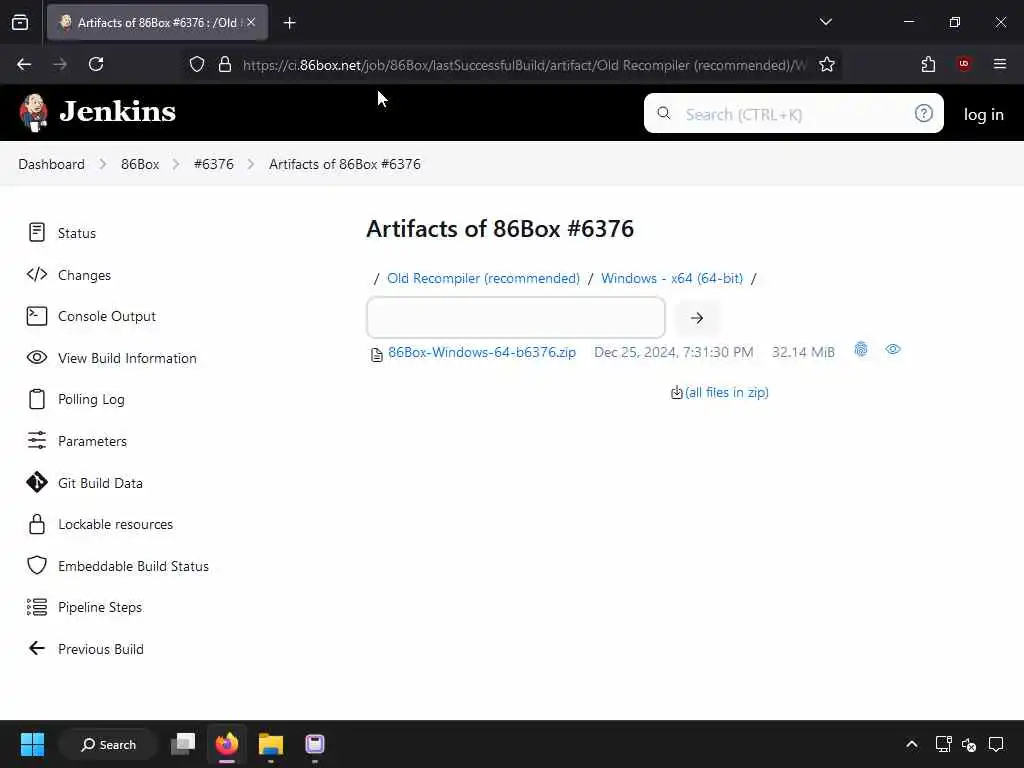The width and height of the screenshot is (1024, 768).
Task: Close the Artifacts of 86Box tab
Action: click(x=251, y=22)
